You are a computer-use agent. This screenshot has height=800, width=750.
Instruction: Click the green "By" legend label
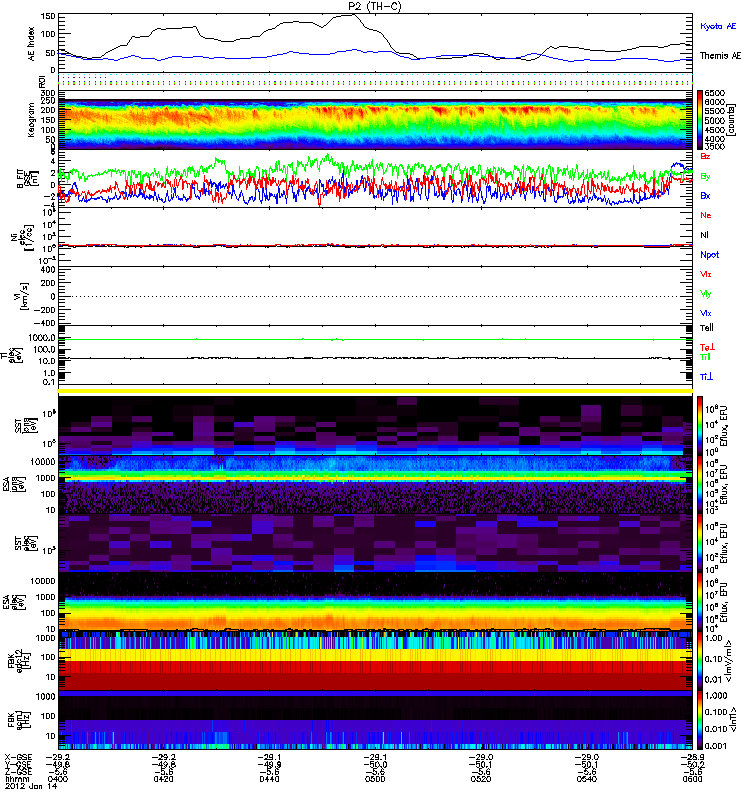(x=705, y=177)
